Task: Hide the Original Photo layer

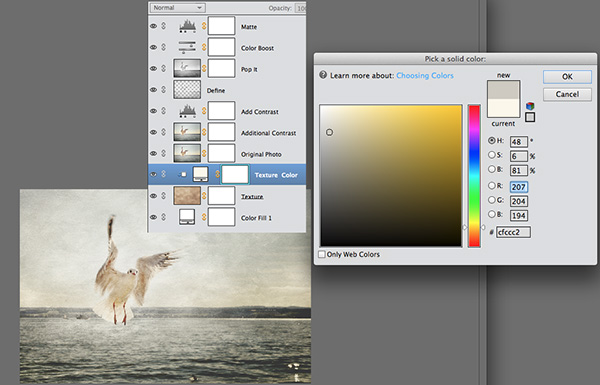Action: pyautogui.click(x=153, y=153)
